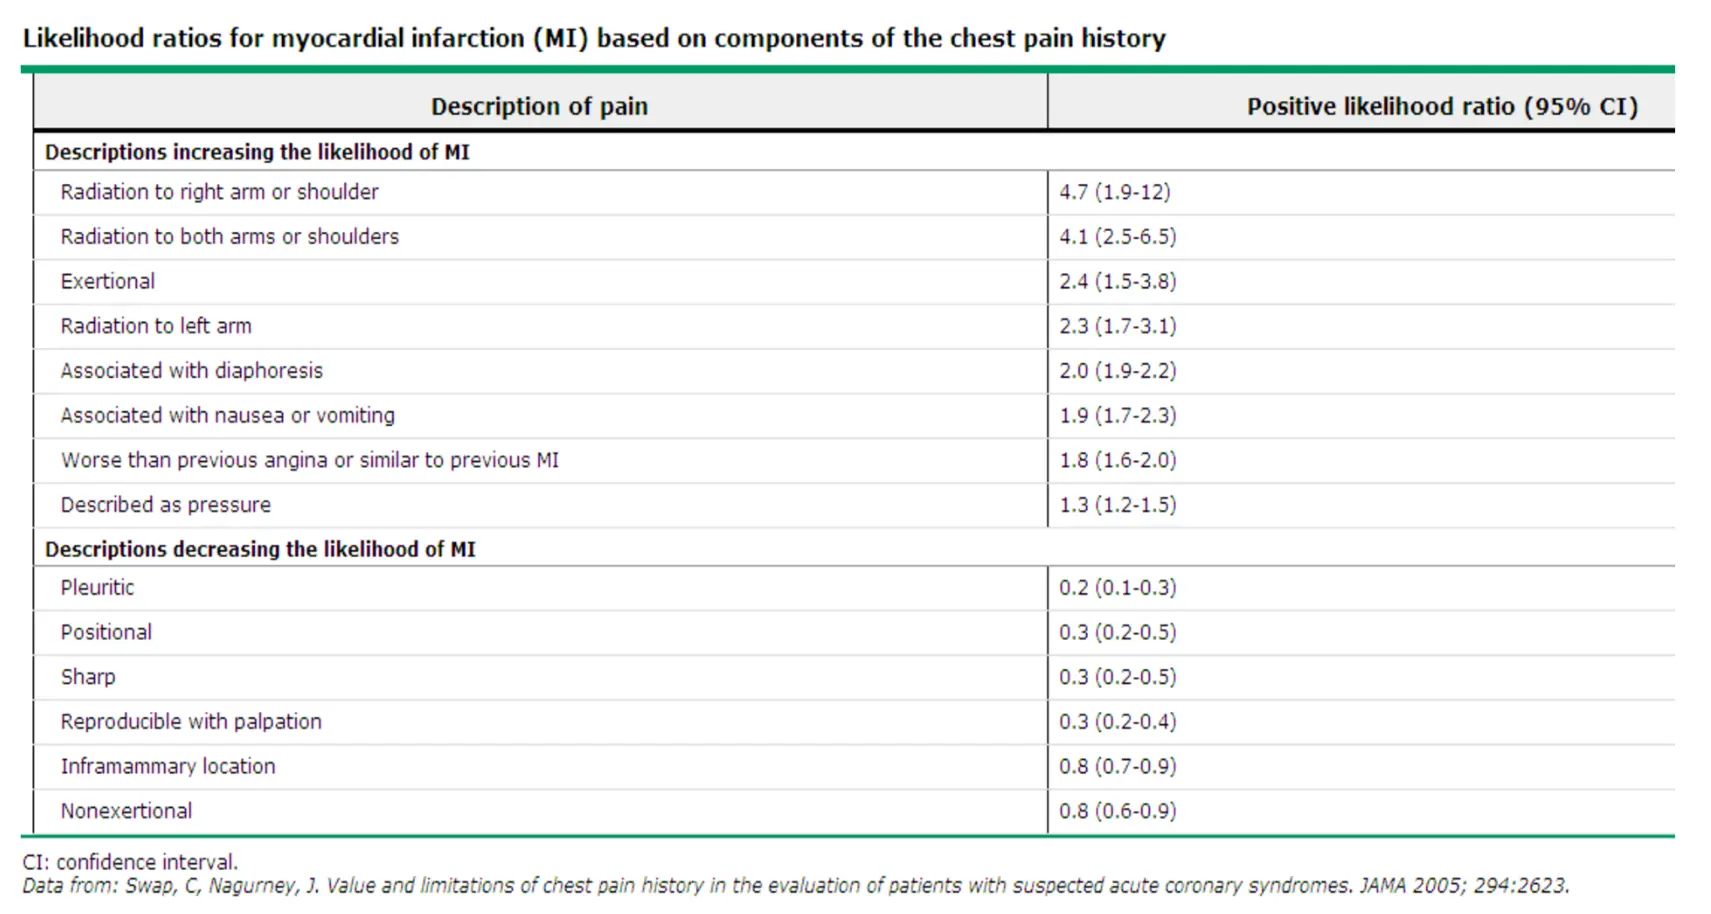The width and height of the screenshot is (1711, 914).
Task: Select the "Described as pressure" row
Action: pos(166,505)
